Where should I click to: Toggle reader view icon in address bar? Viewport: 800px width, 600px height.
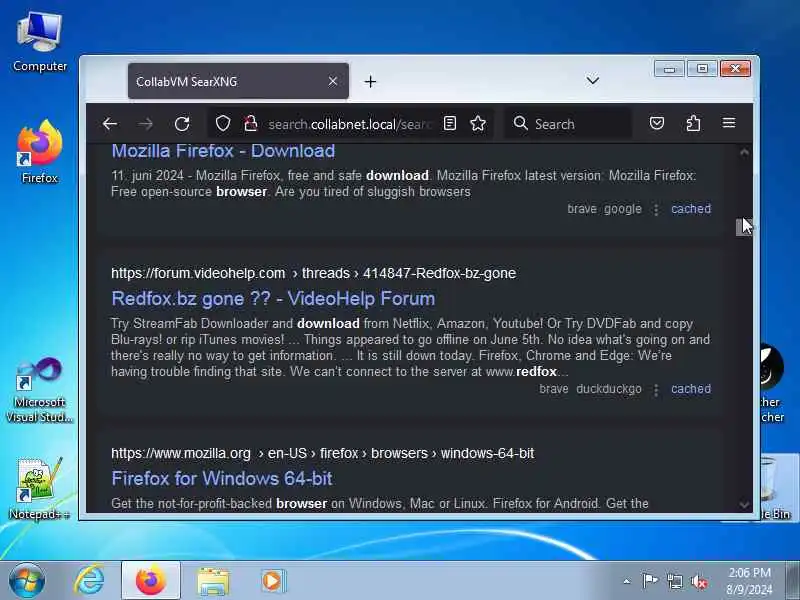click(449, 123)
